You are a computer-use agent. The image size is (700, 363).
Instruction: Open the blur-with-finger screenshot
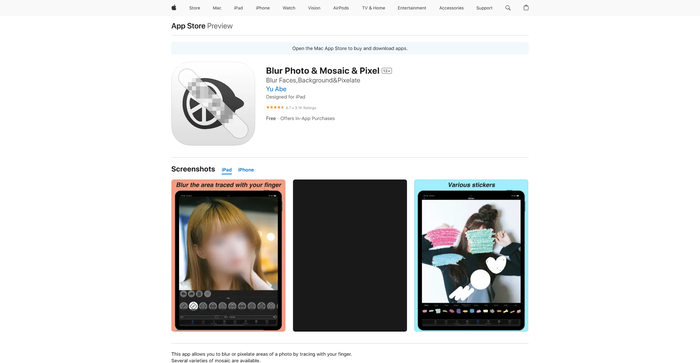[x=229, y=255]
